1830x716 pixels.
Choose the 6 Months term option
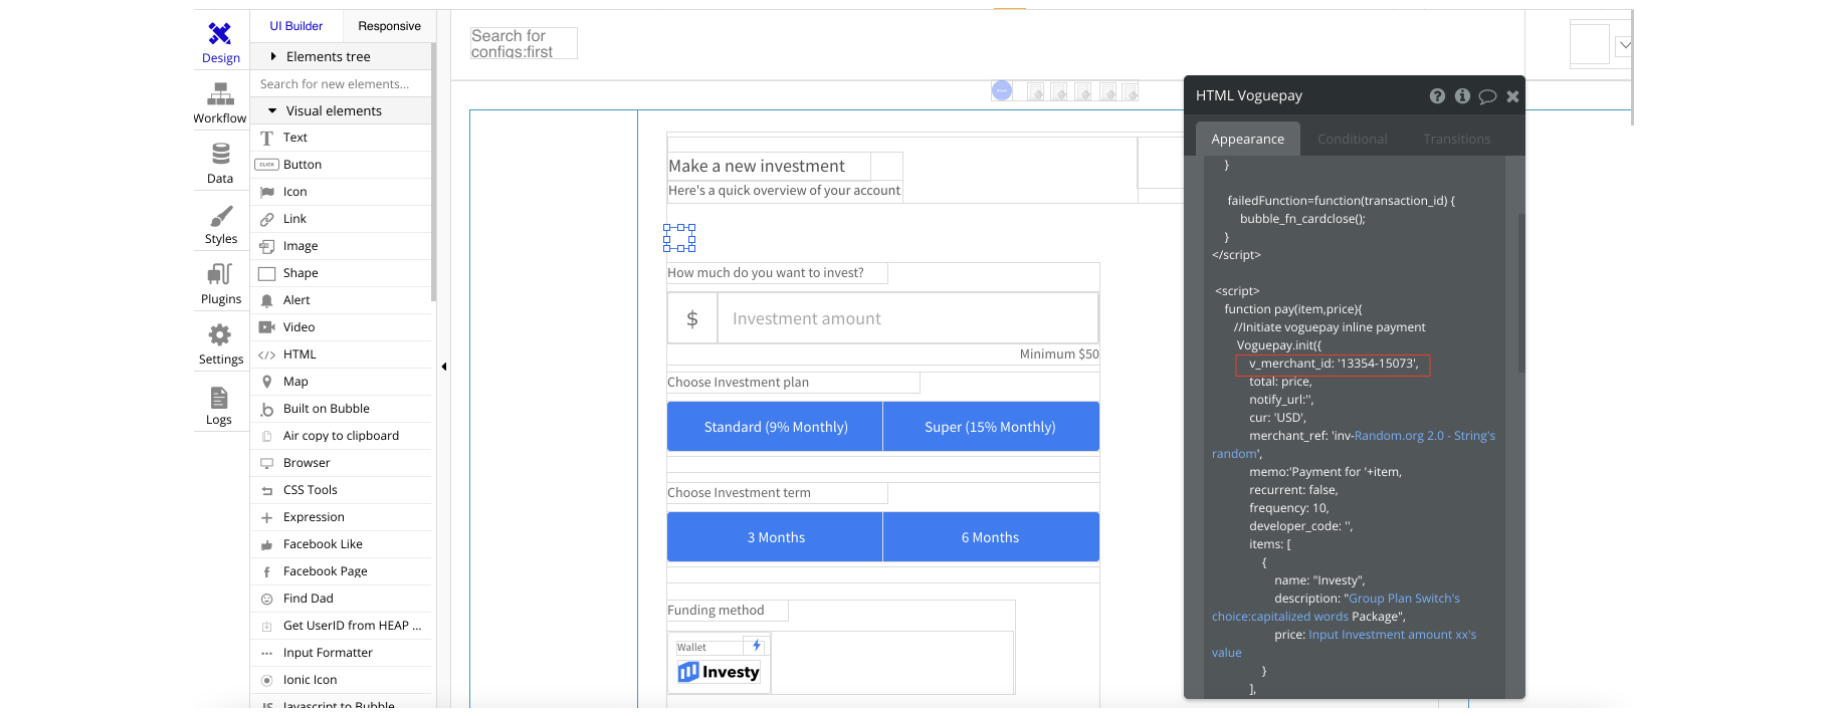pos(990,538)
